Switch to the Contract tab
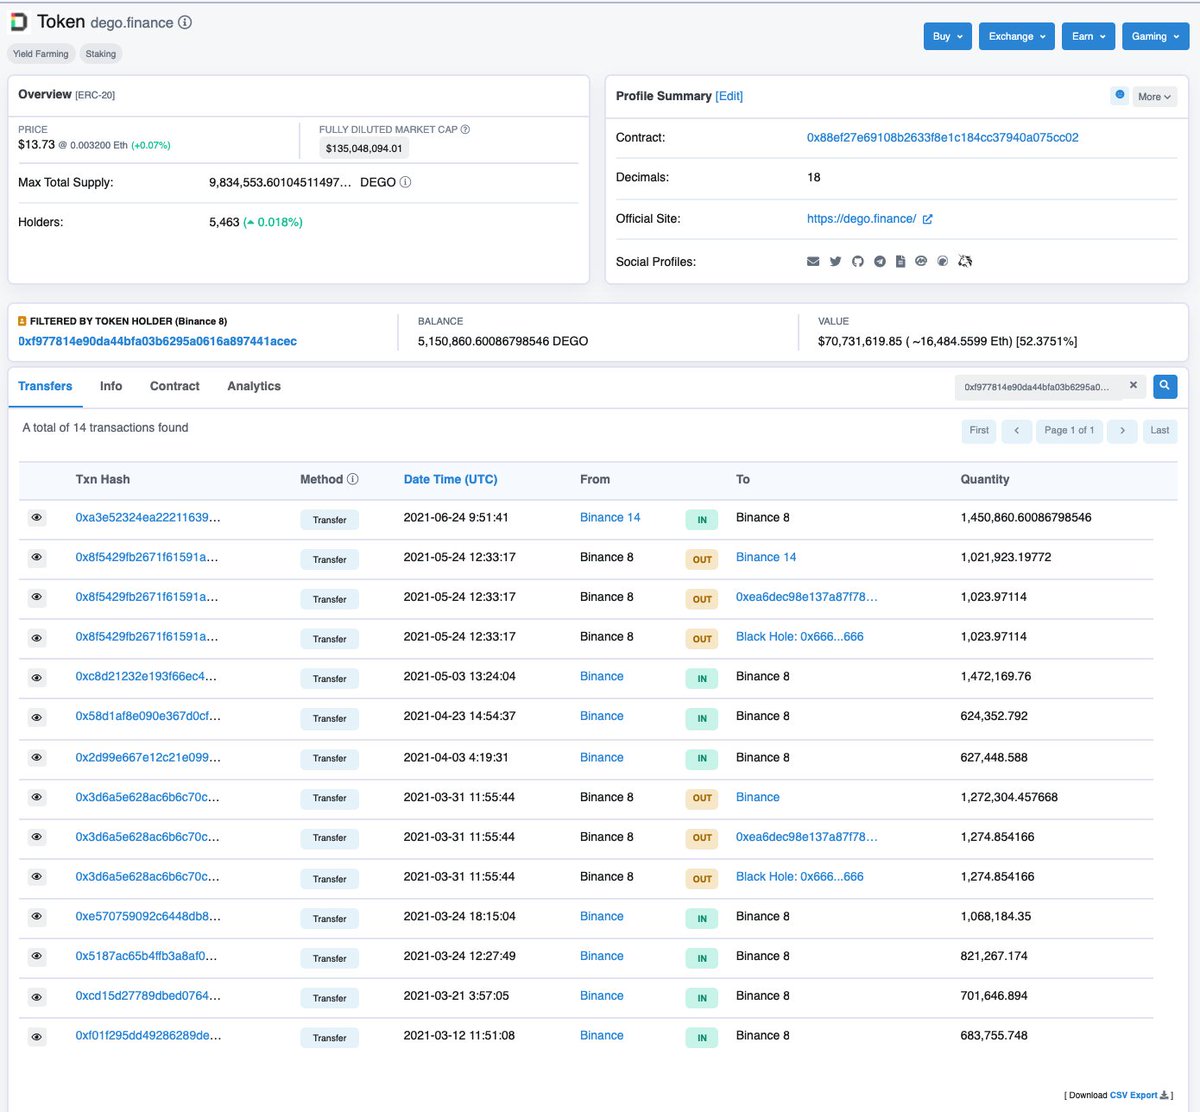This screenshot has height=1112, width=1200. tap(174, 386)
